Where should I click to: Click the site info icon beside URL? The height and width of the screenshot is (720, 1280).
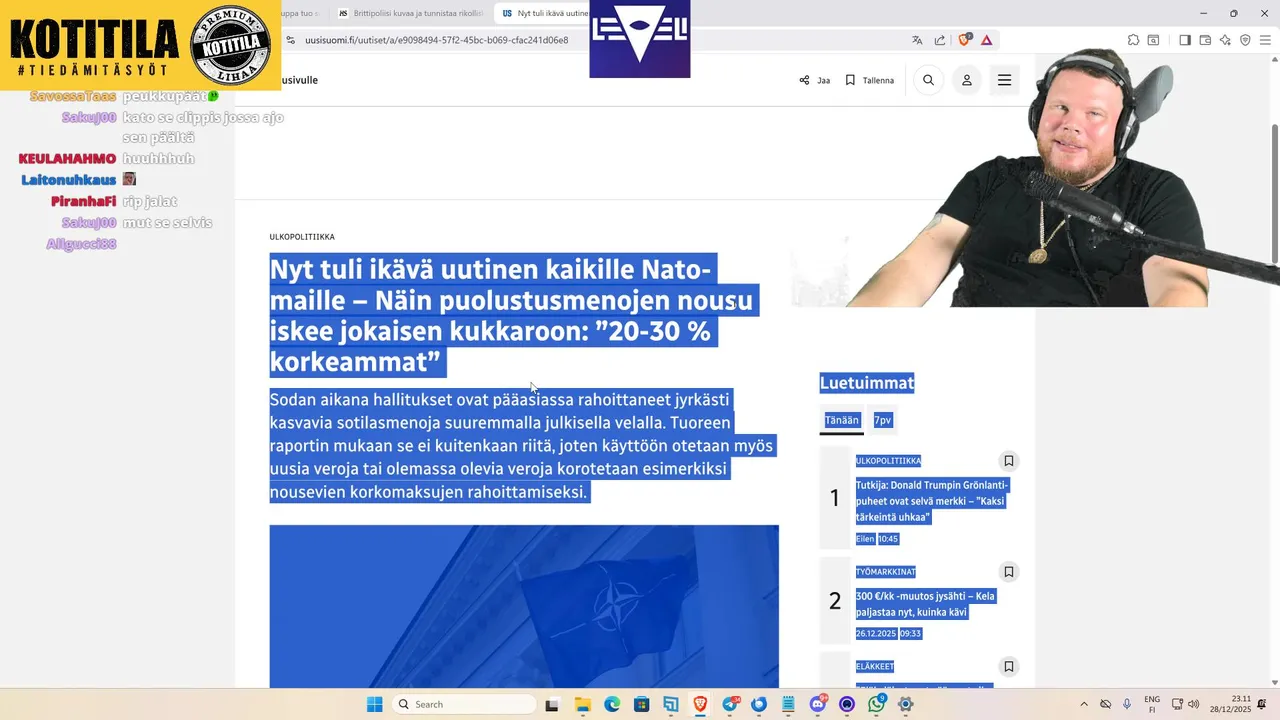pyautogui.click(x=290, y=40)
